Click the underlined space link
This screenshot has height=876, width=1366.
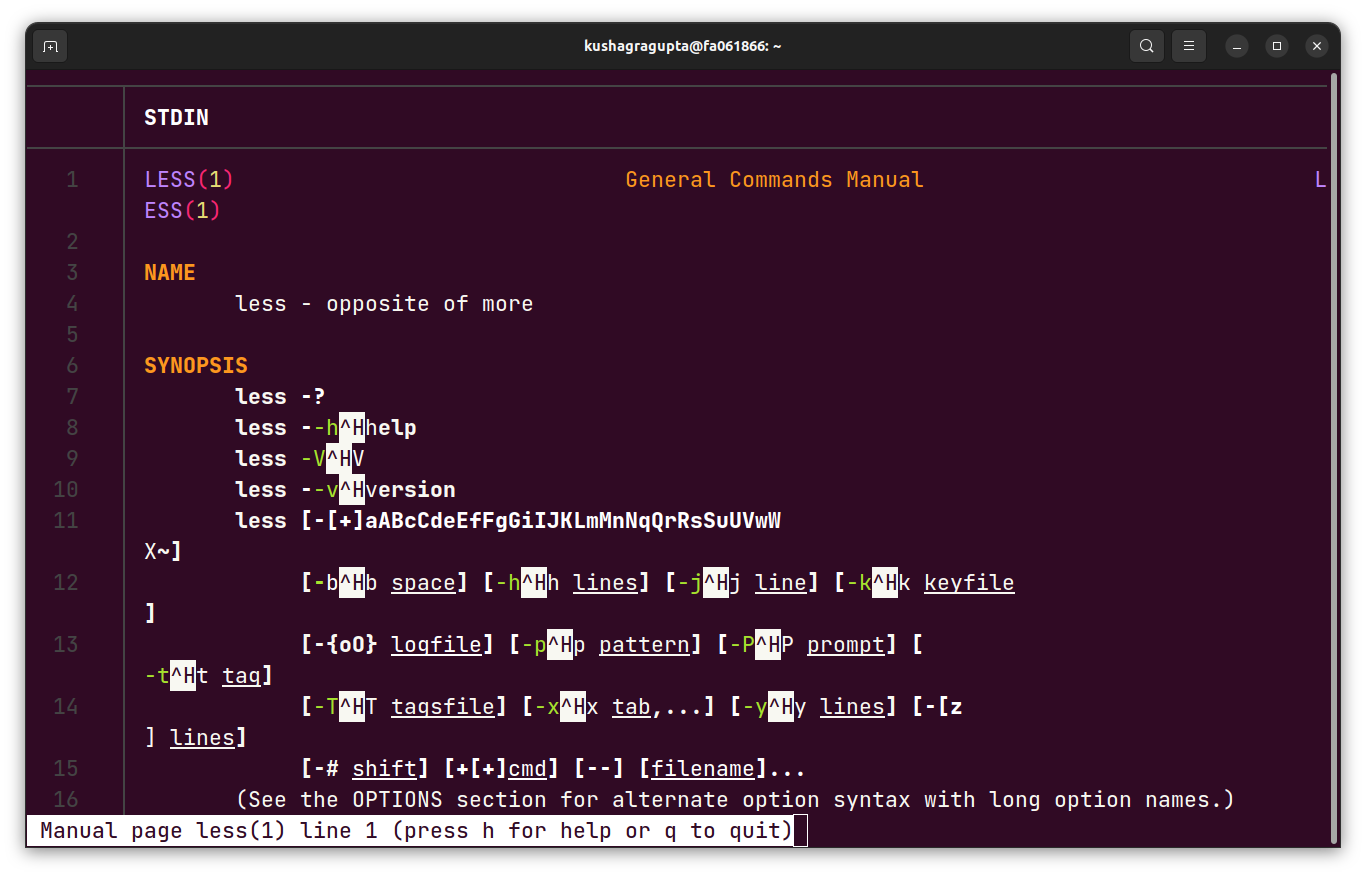pyautogui.click(x=424, y=582)
